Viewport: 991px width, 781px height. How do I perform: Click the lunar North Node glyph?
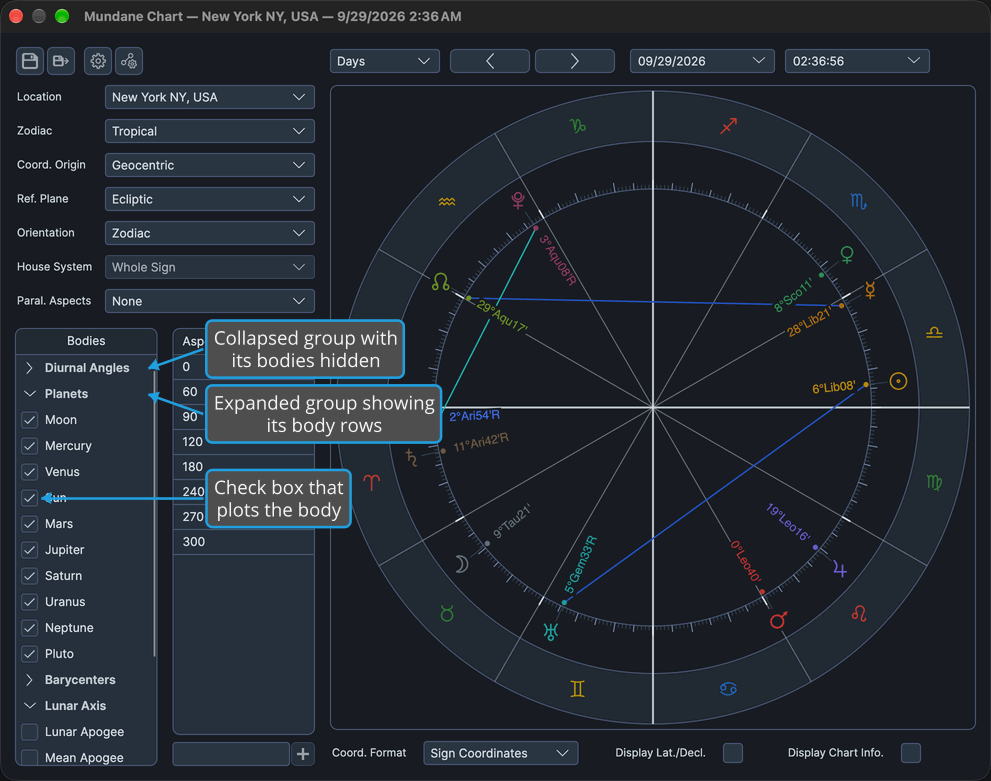point(441,281)
